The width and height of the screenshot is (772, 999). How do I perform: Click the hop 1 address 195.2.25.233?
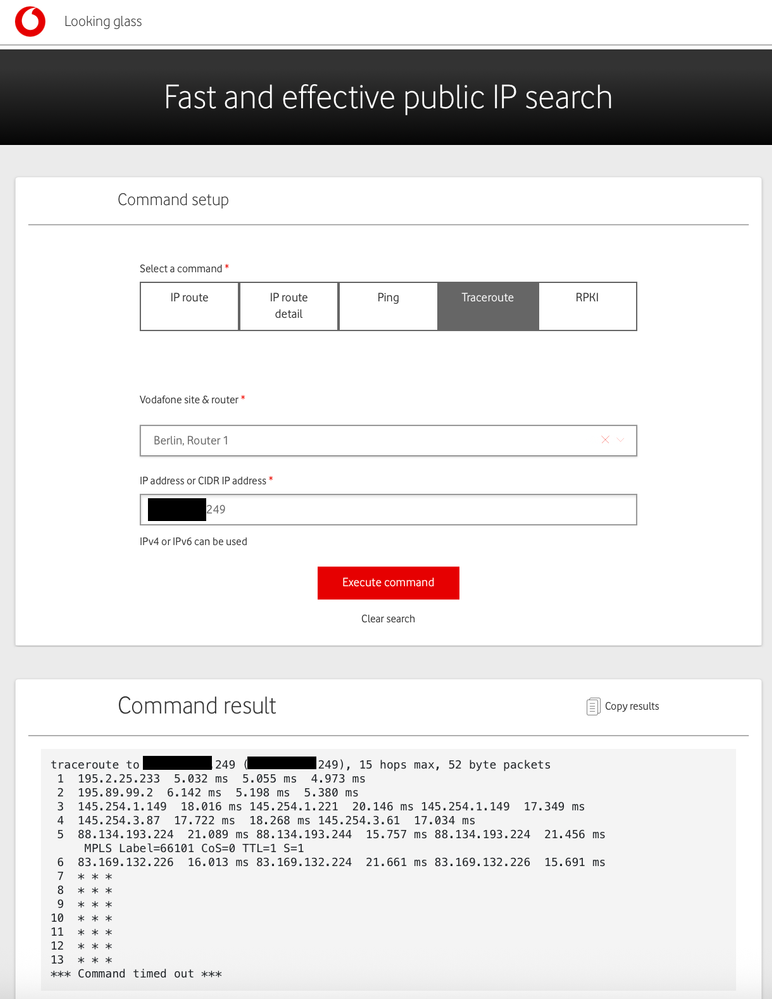(118, 779)
